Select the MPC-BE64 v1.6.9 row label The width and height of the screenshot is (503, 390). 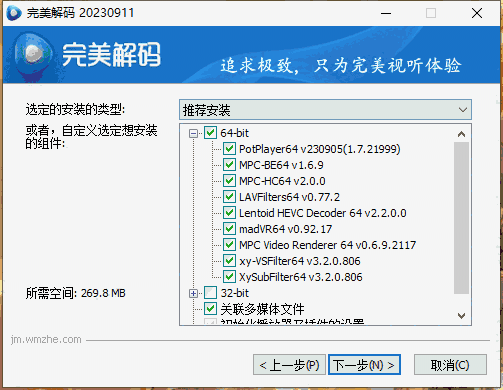281,165
